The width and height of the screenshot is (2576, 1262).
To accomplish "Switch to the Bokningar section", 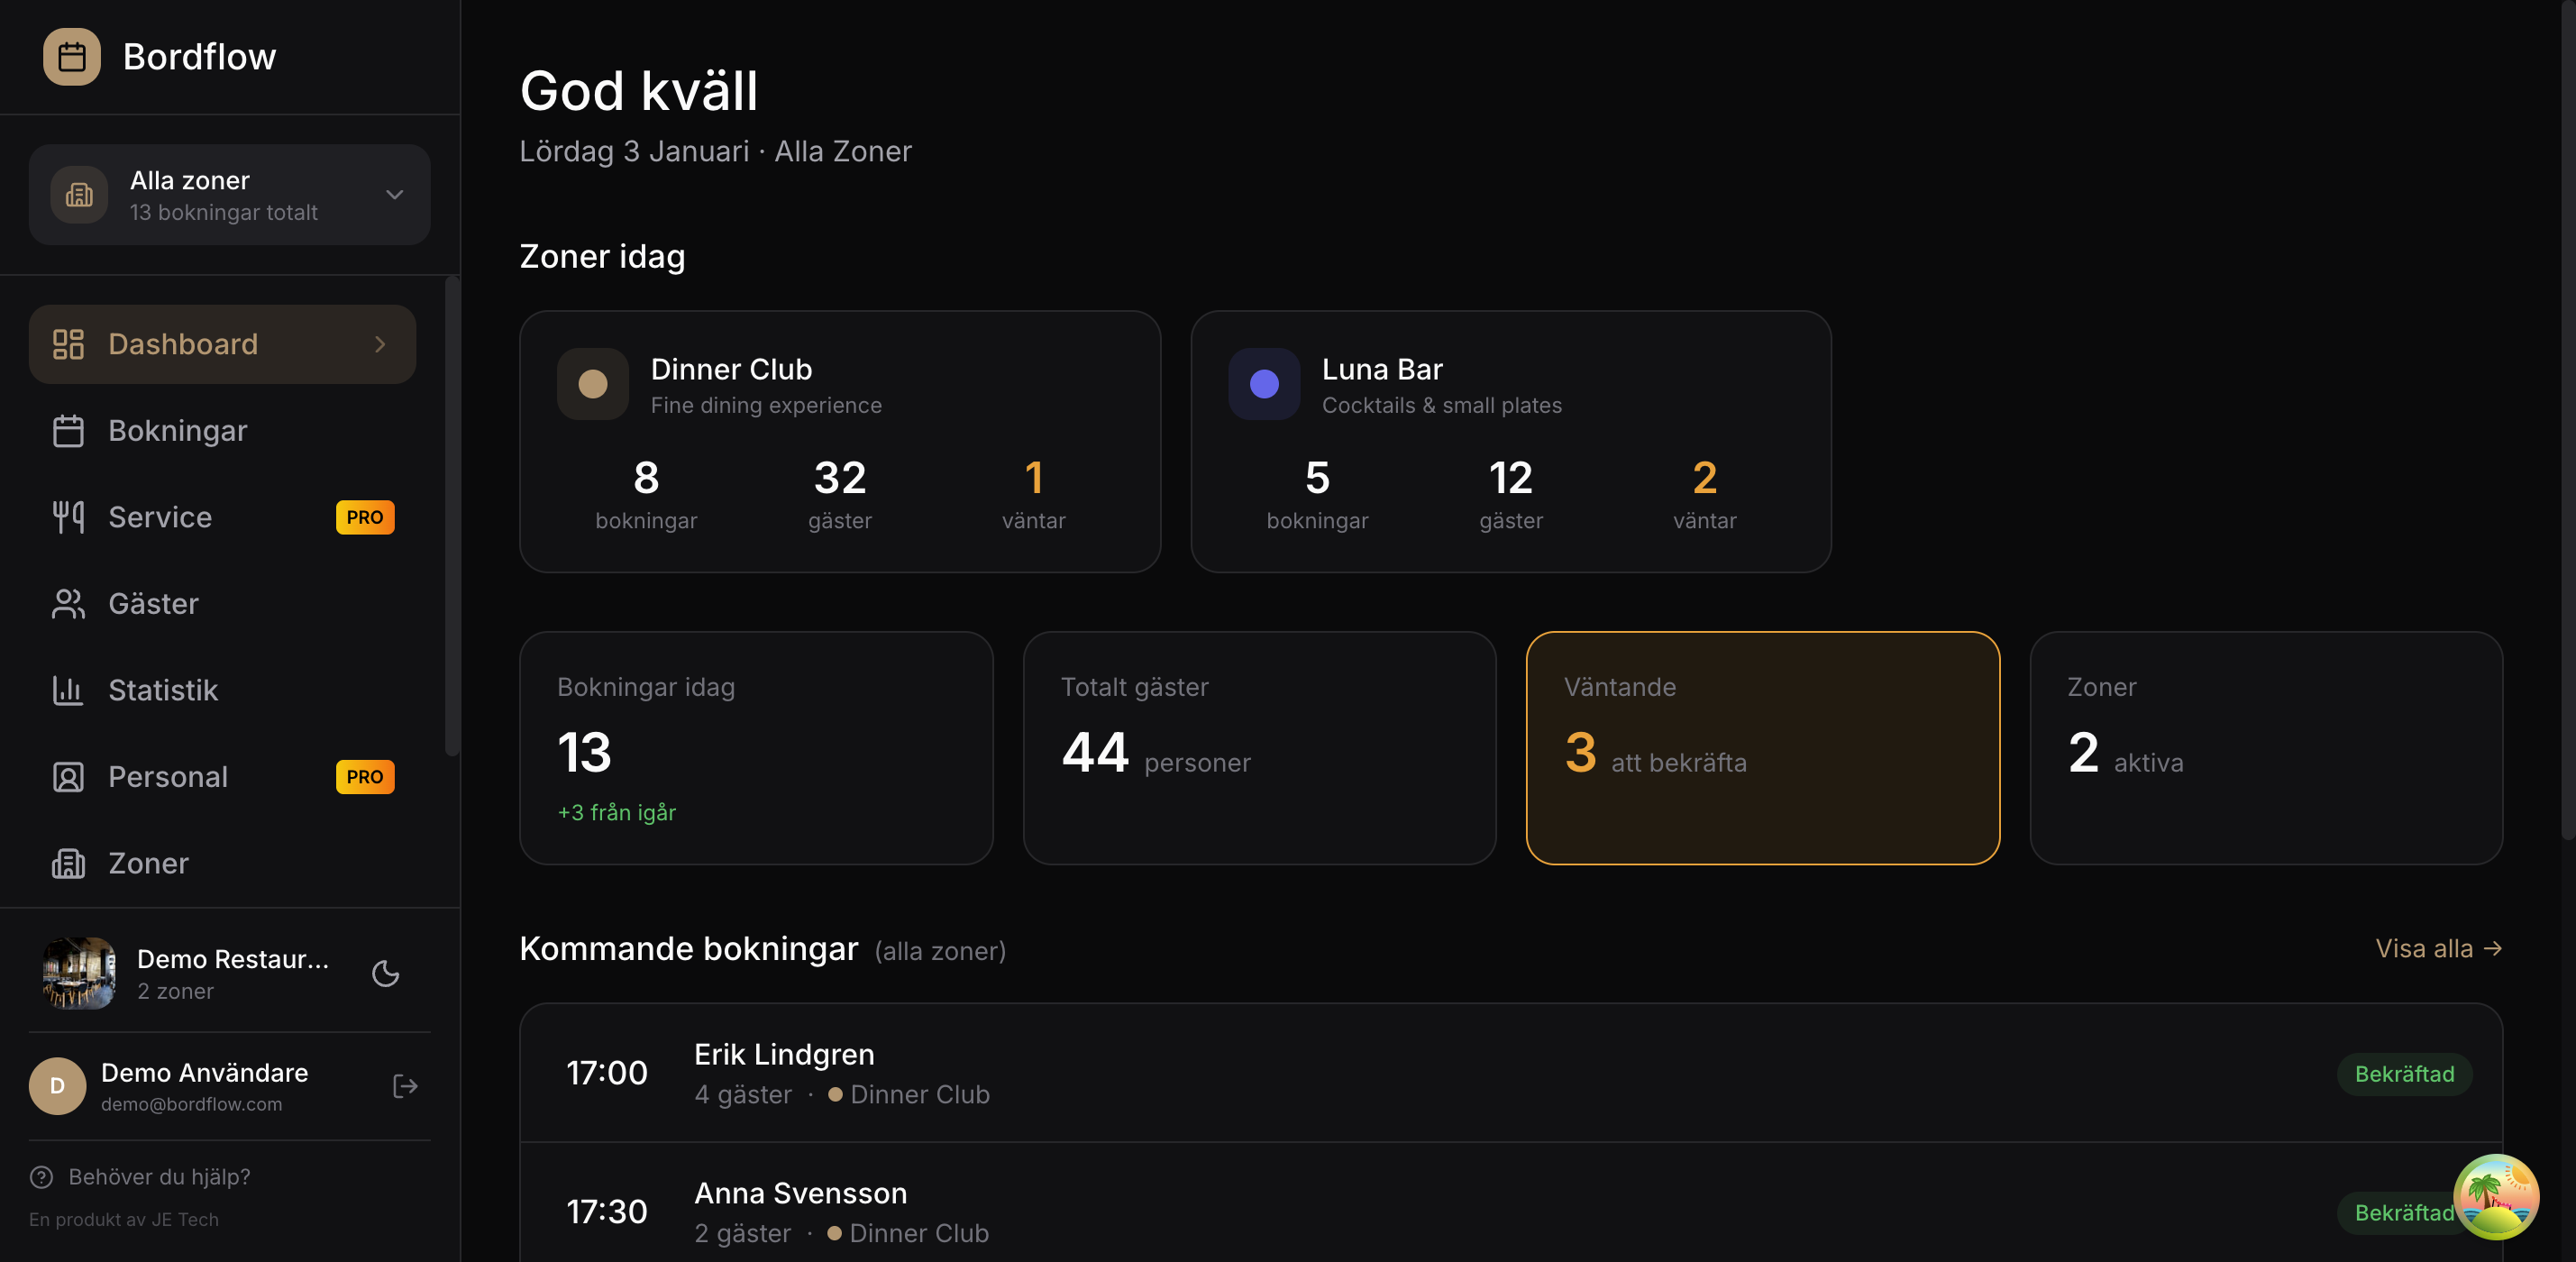I will [x=177, y=430].
